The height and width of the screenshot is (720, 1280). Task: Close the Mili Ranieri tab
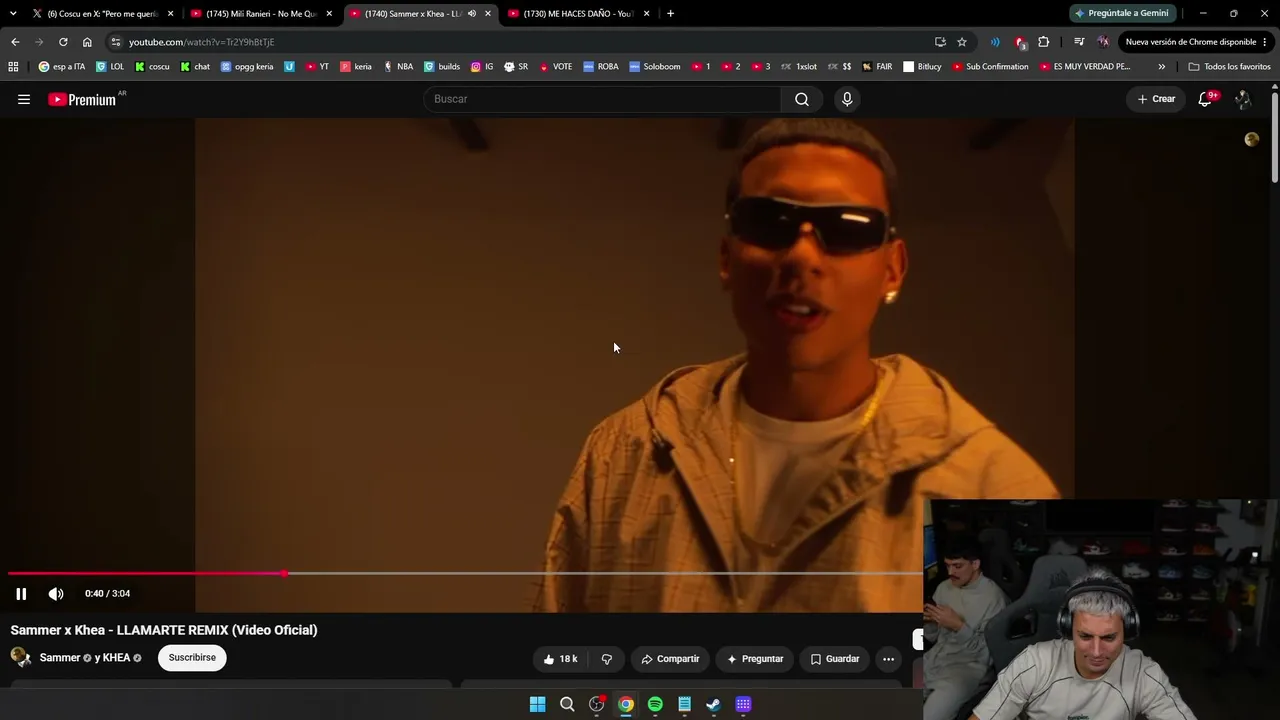pyautogui.click(x=329, y=13)
